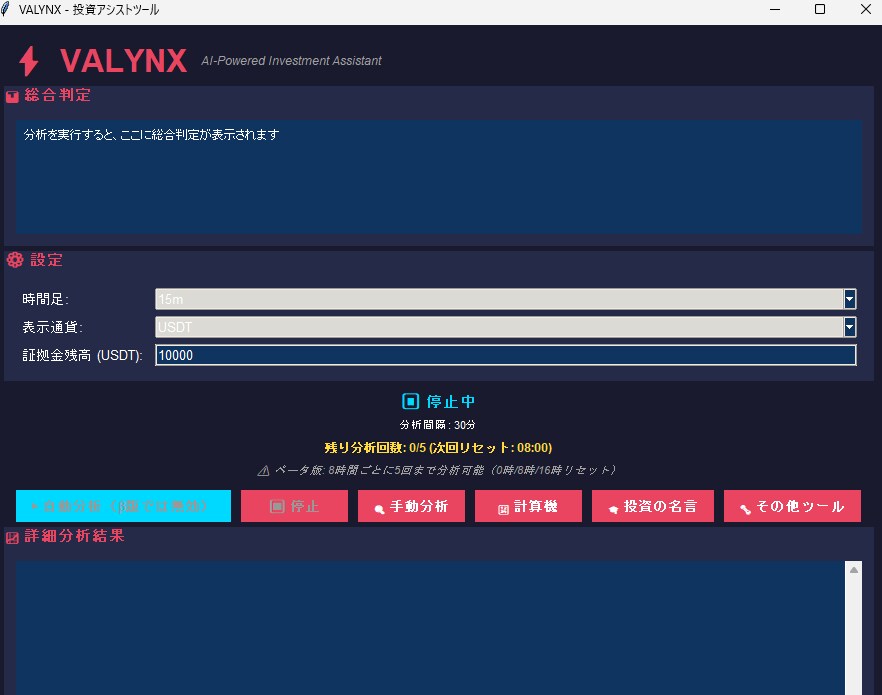Click the detail results vertical scrollbar track
The width and height of the screenshot is (882, 695).
853,638
